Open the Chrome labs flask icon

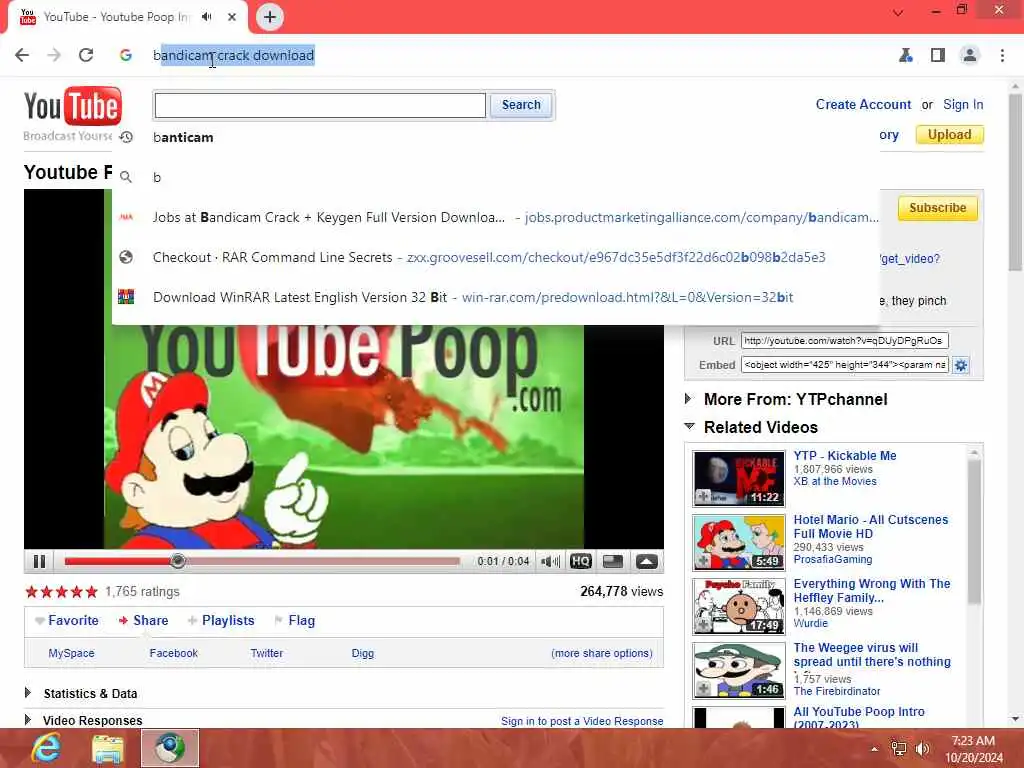(905, 56)
